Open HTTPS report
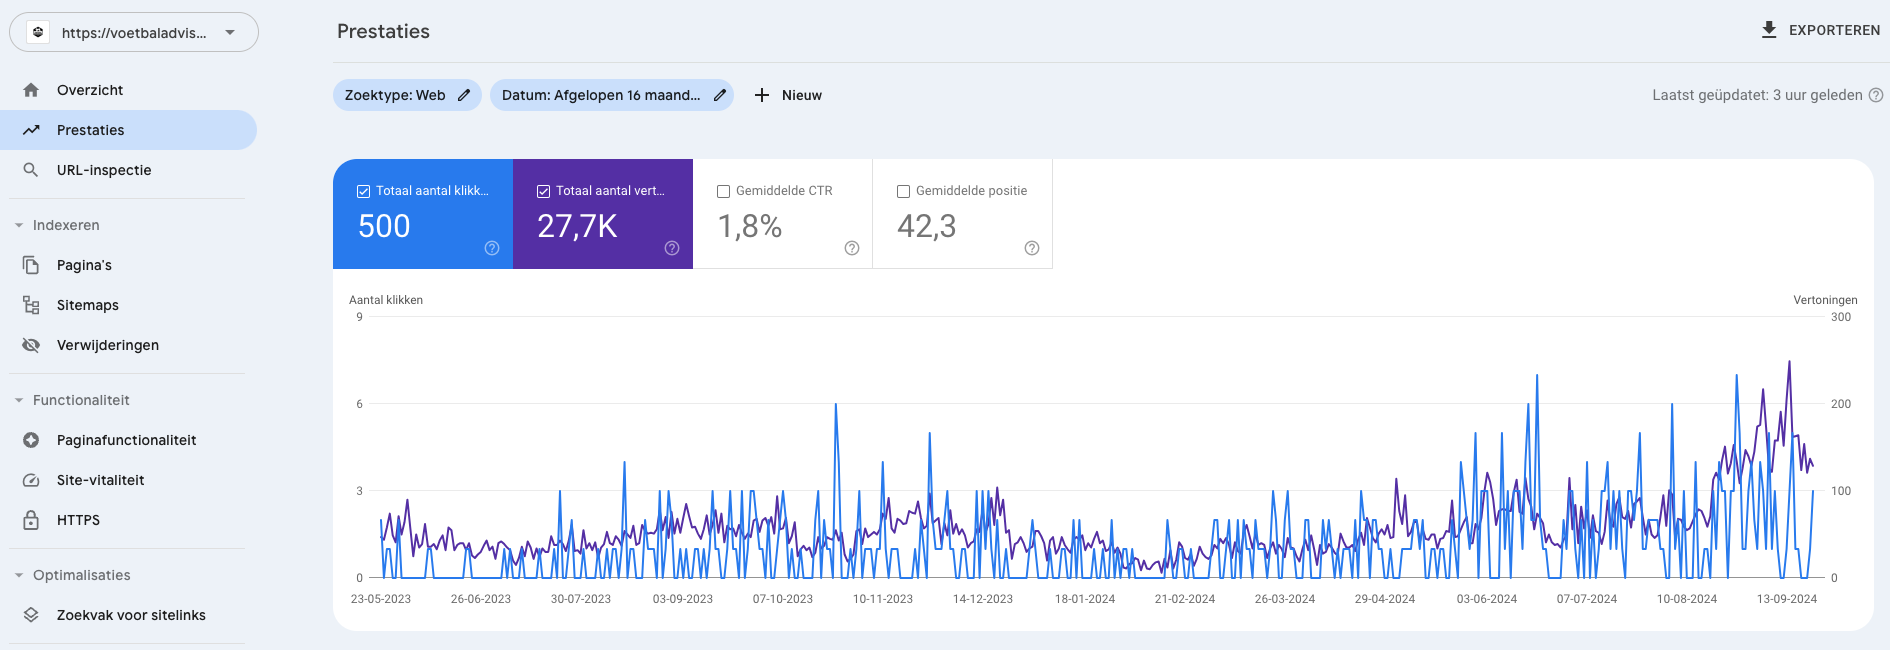Screen dimensions: 1890x650 (x=128, y=520)
